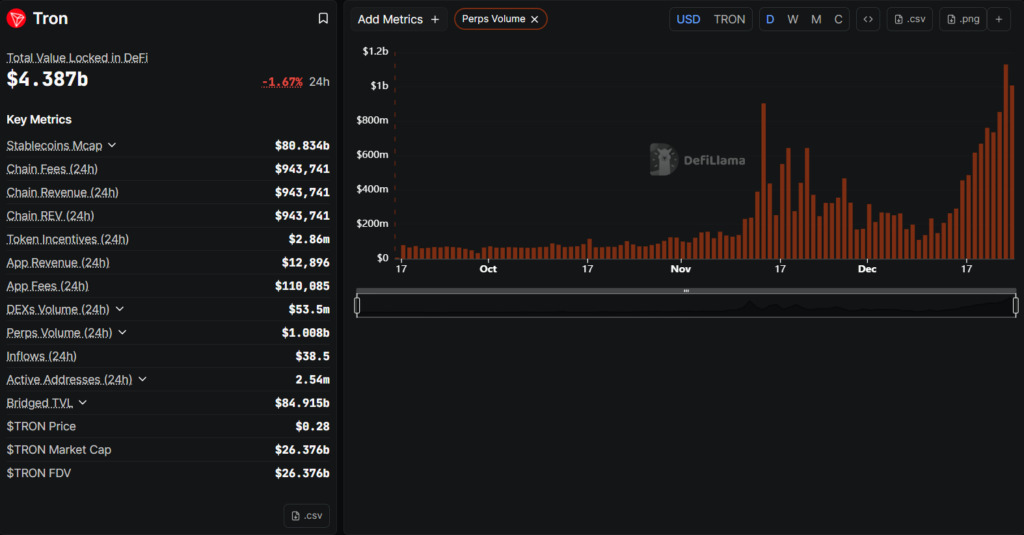1024x535 pixels.
Task: Click the $TRON FDV row label
Action: coord(39,474)
